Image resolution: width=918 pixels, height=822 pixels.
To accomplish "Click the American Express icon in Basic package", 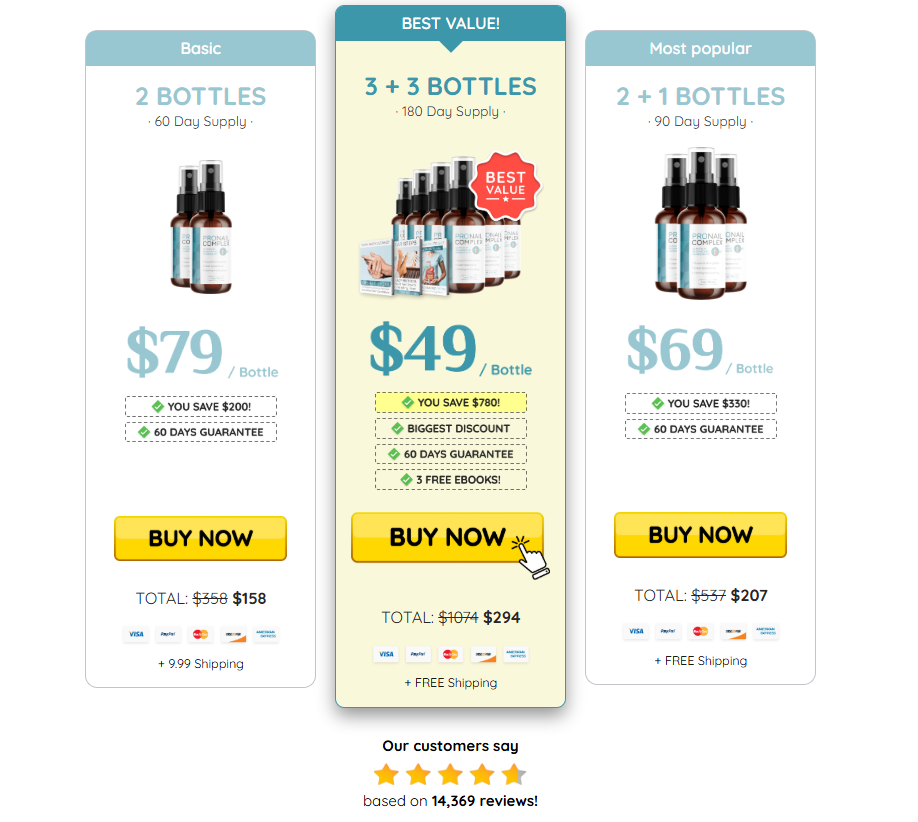I will coord(266,635).
